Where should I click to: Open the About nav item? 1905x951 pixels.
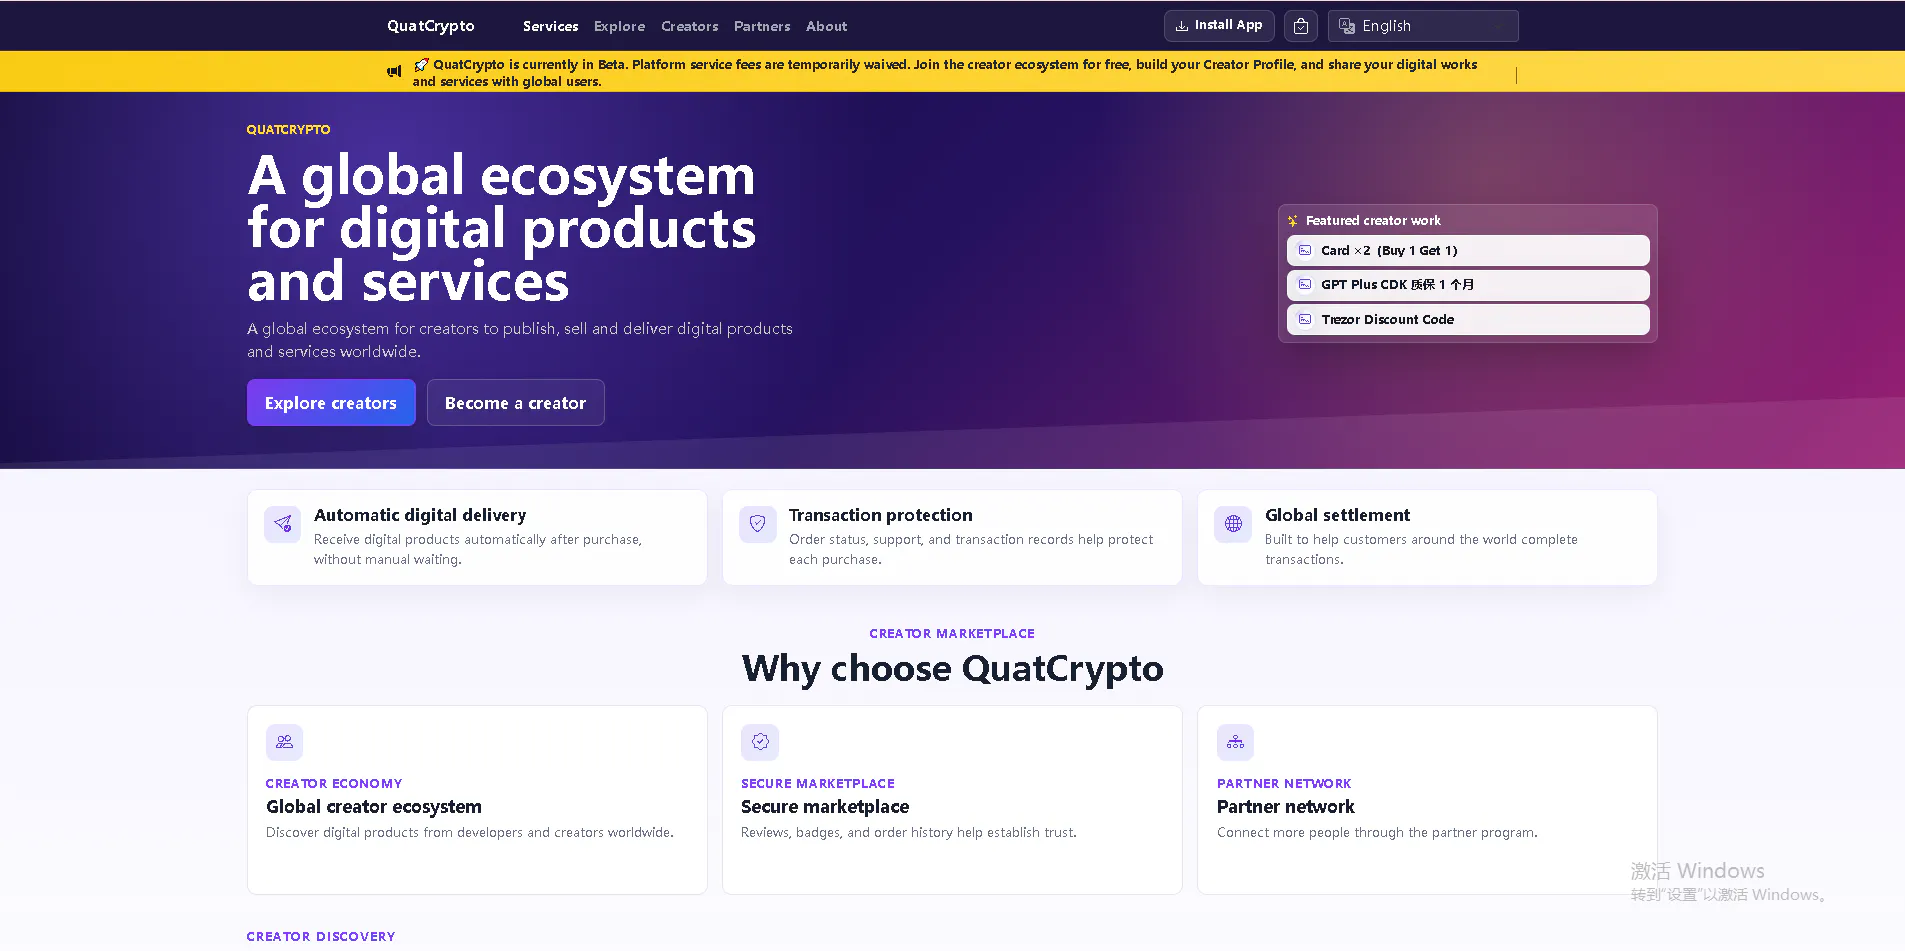point(826,27)
